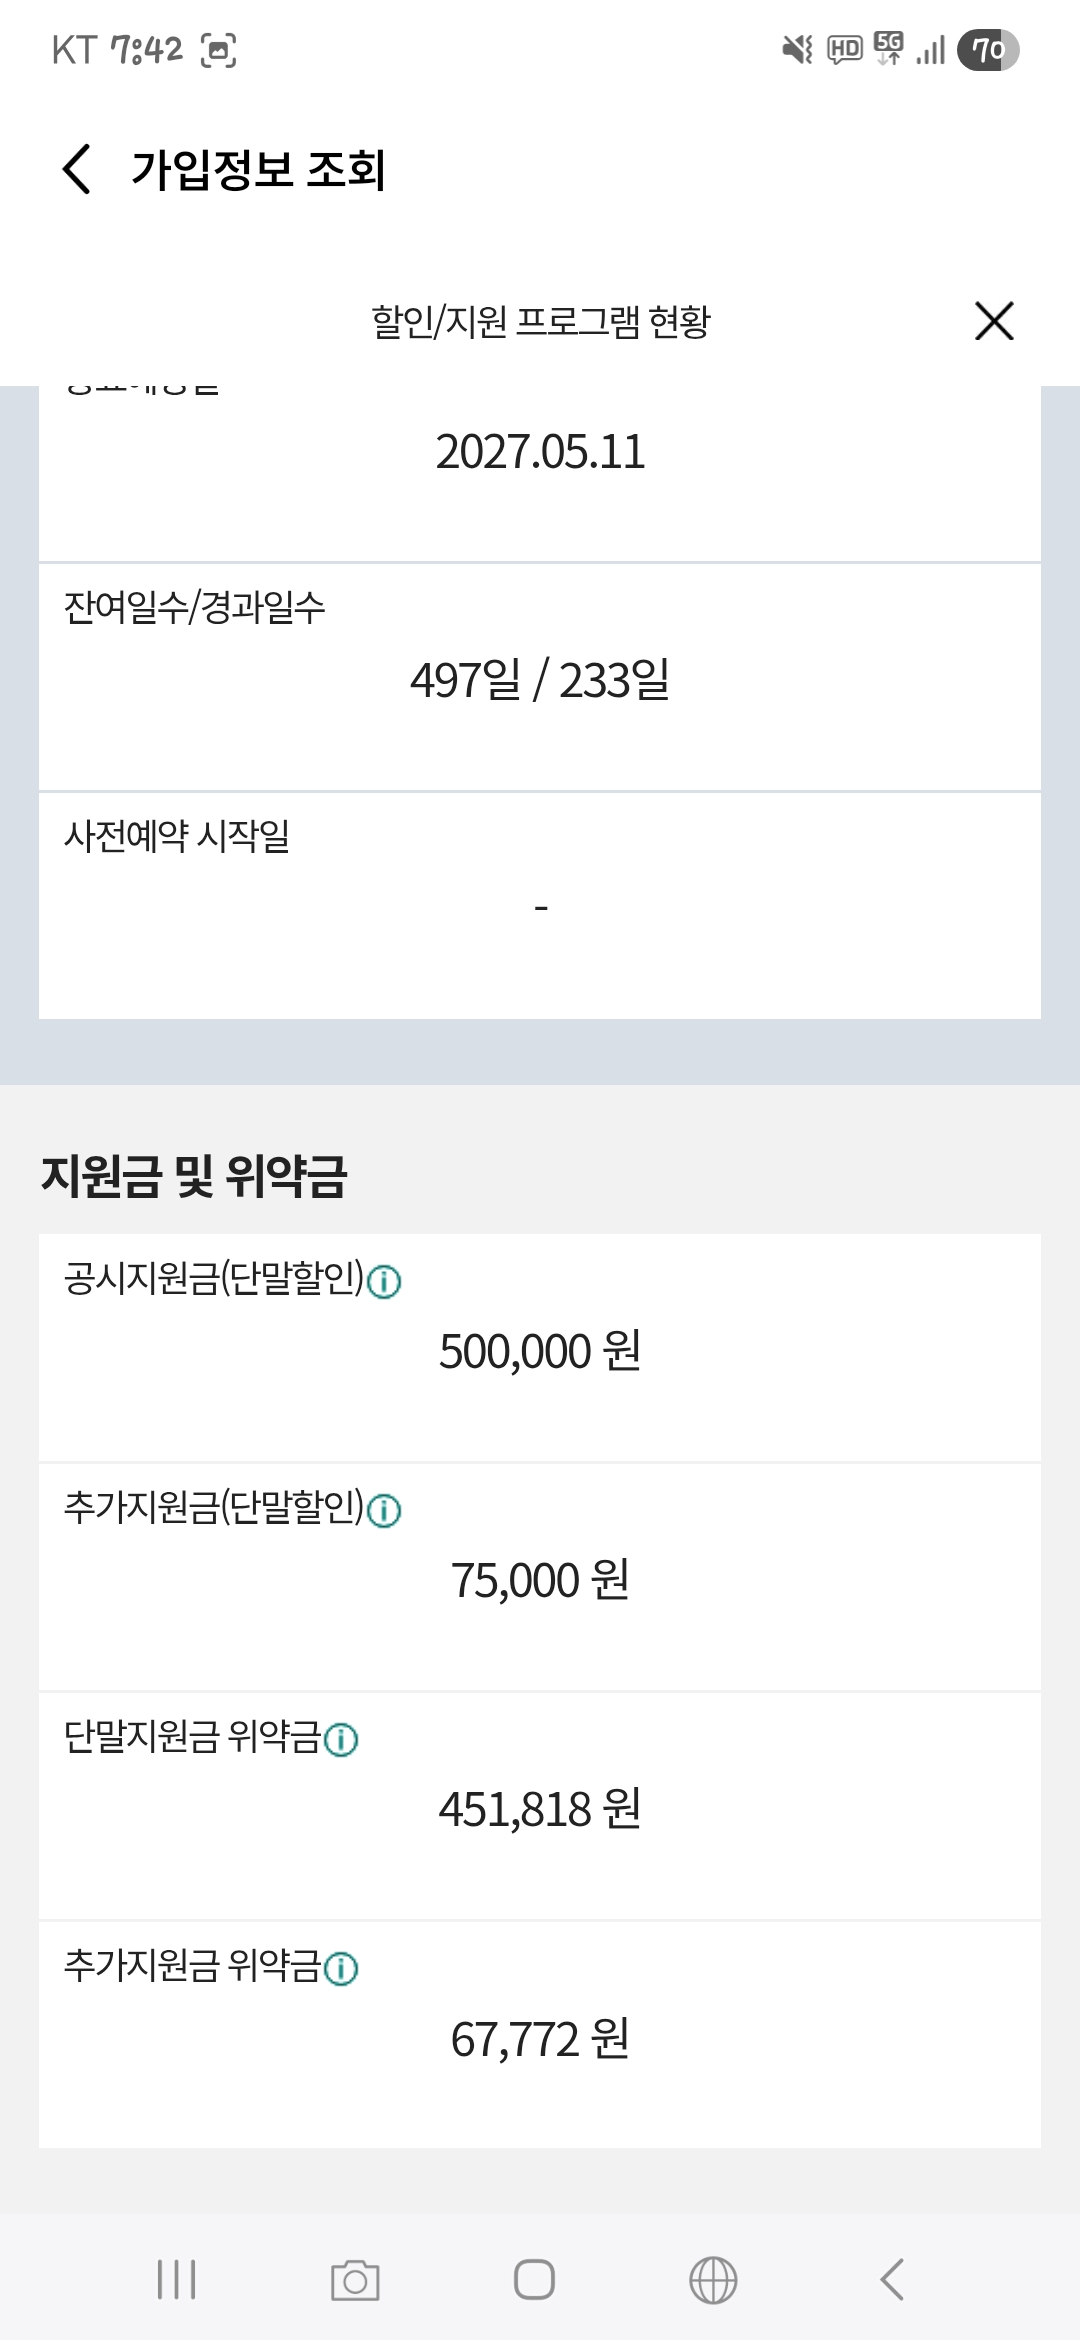Tap the globe icon in navigation bar
The height and width of the screenshot is (2340, 1080).
(713, 2280)
